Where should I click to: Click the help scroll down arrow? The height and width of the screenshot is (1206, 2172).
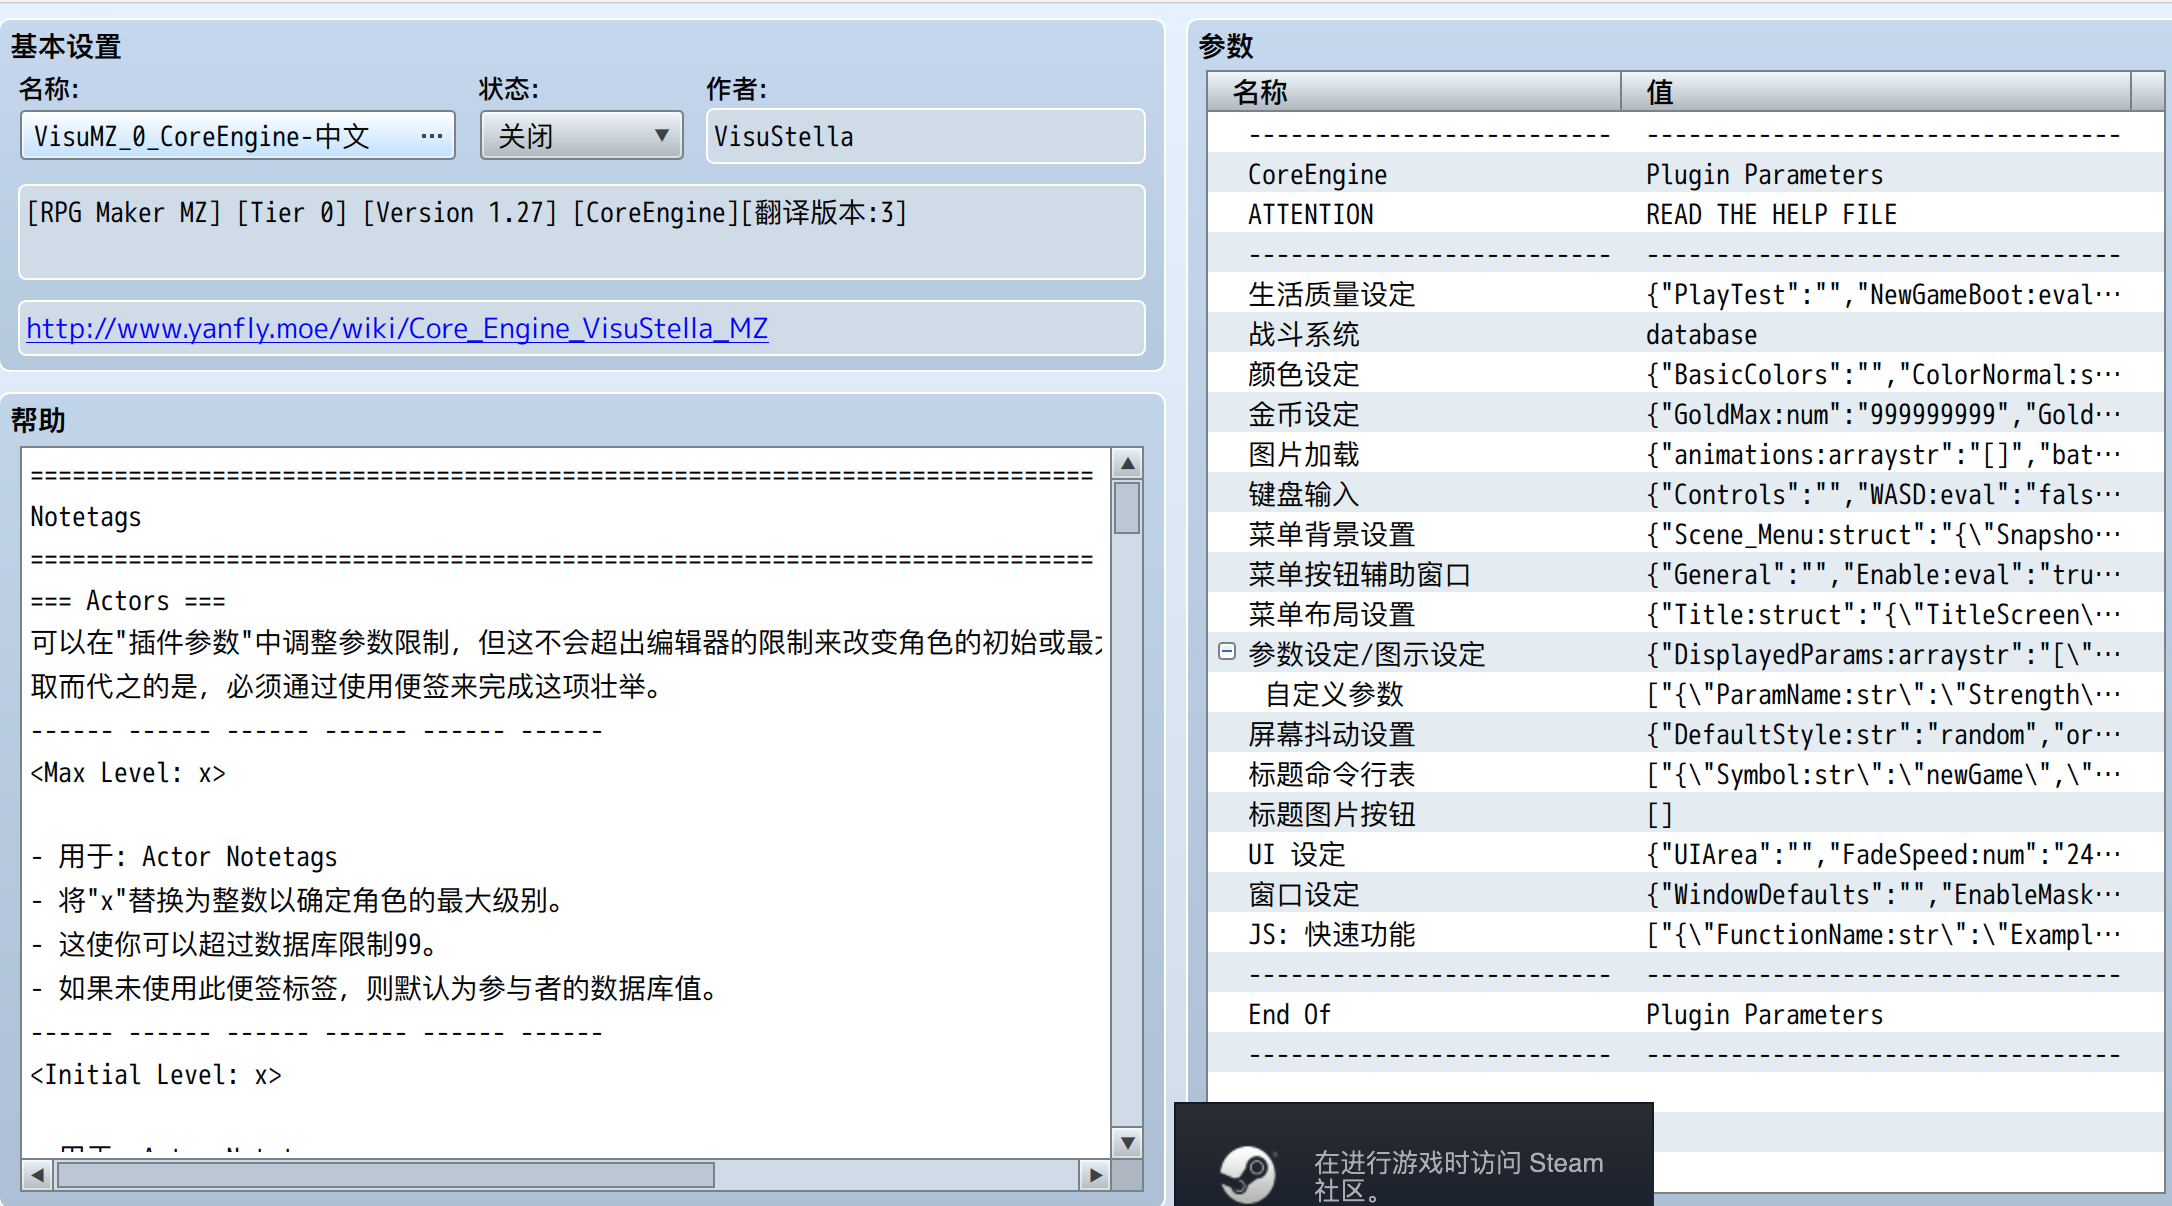[1128, 1143]
